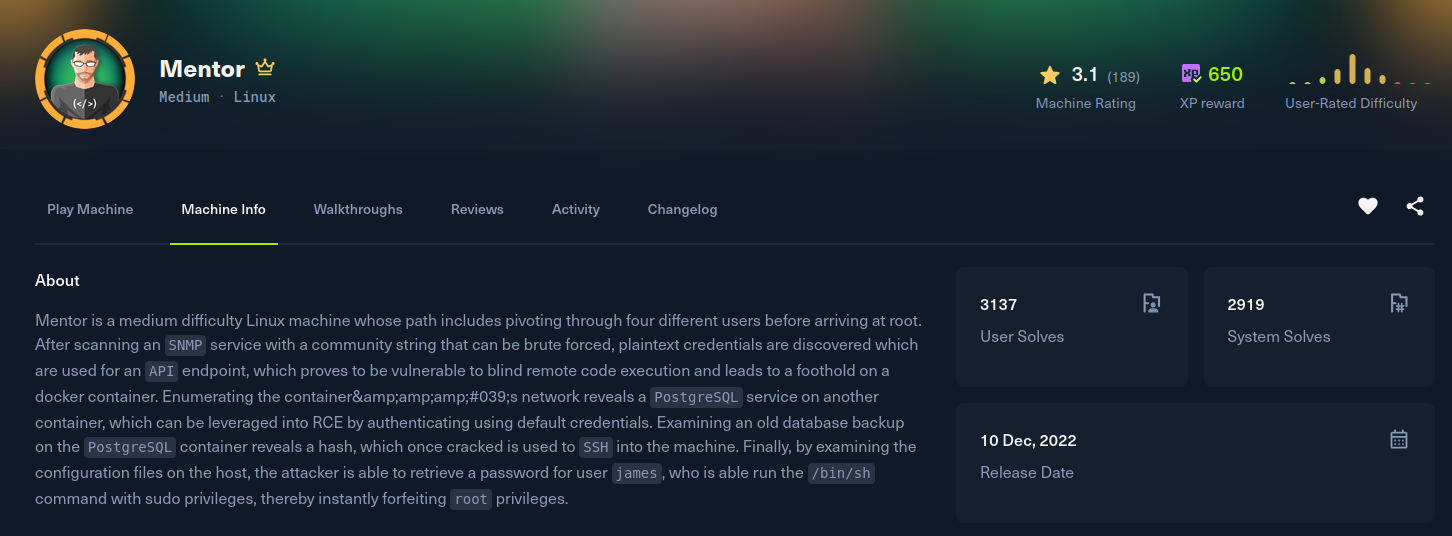Viewport: 1452px width, 536px height.
Task: Click the /bin/sh code tag
Action: (842, 473)
